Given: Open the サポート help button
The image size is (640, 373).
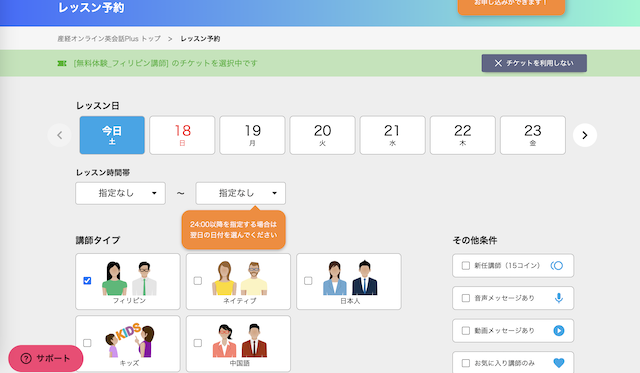Looking at the screenshot, I should [46, 359].
